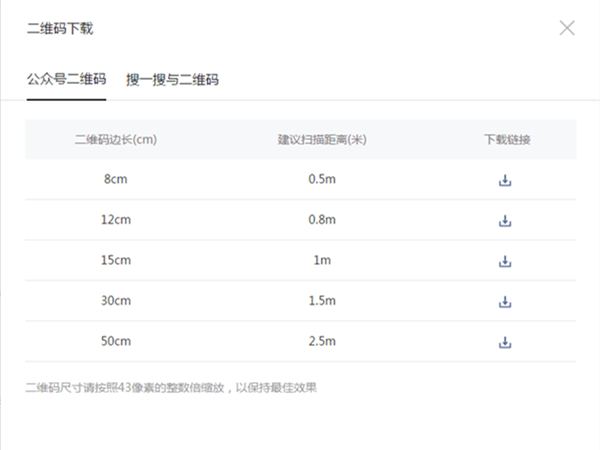Click the 二维码边长(cm) column header
The height and width of the screenshot is (450, 600).
tap(115, 140)
